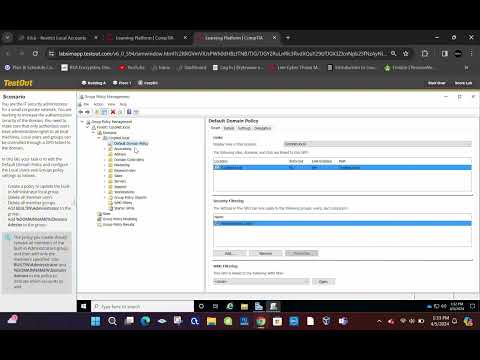Collapse the Group Policy Management root node
The width and height of the screenshot is (480, 360).
82,122
